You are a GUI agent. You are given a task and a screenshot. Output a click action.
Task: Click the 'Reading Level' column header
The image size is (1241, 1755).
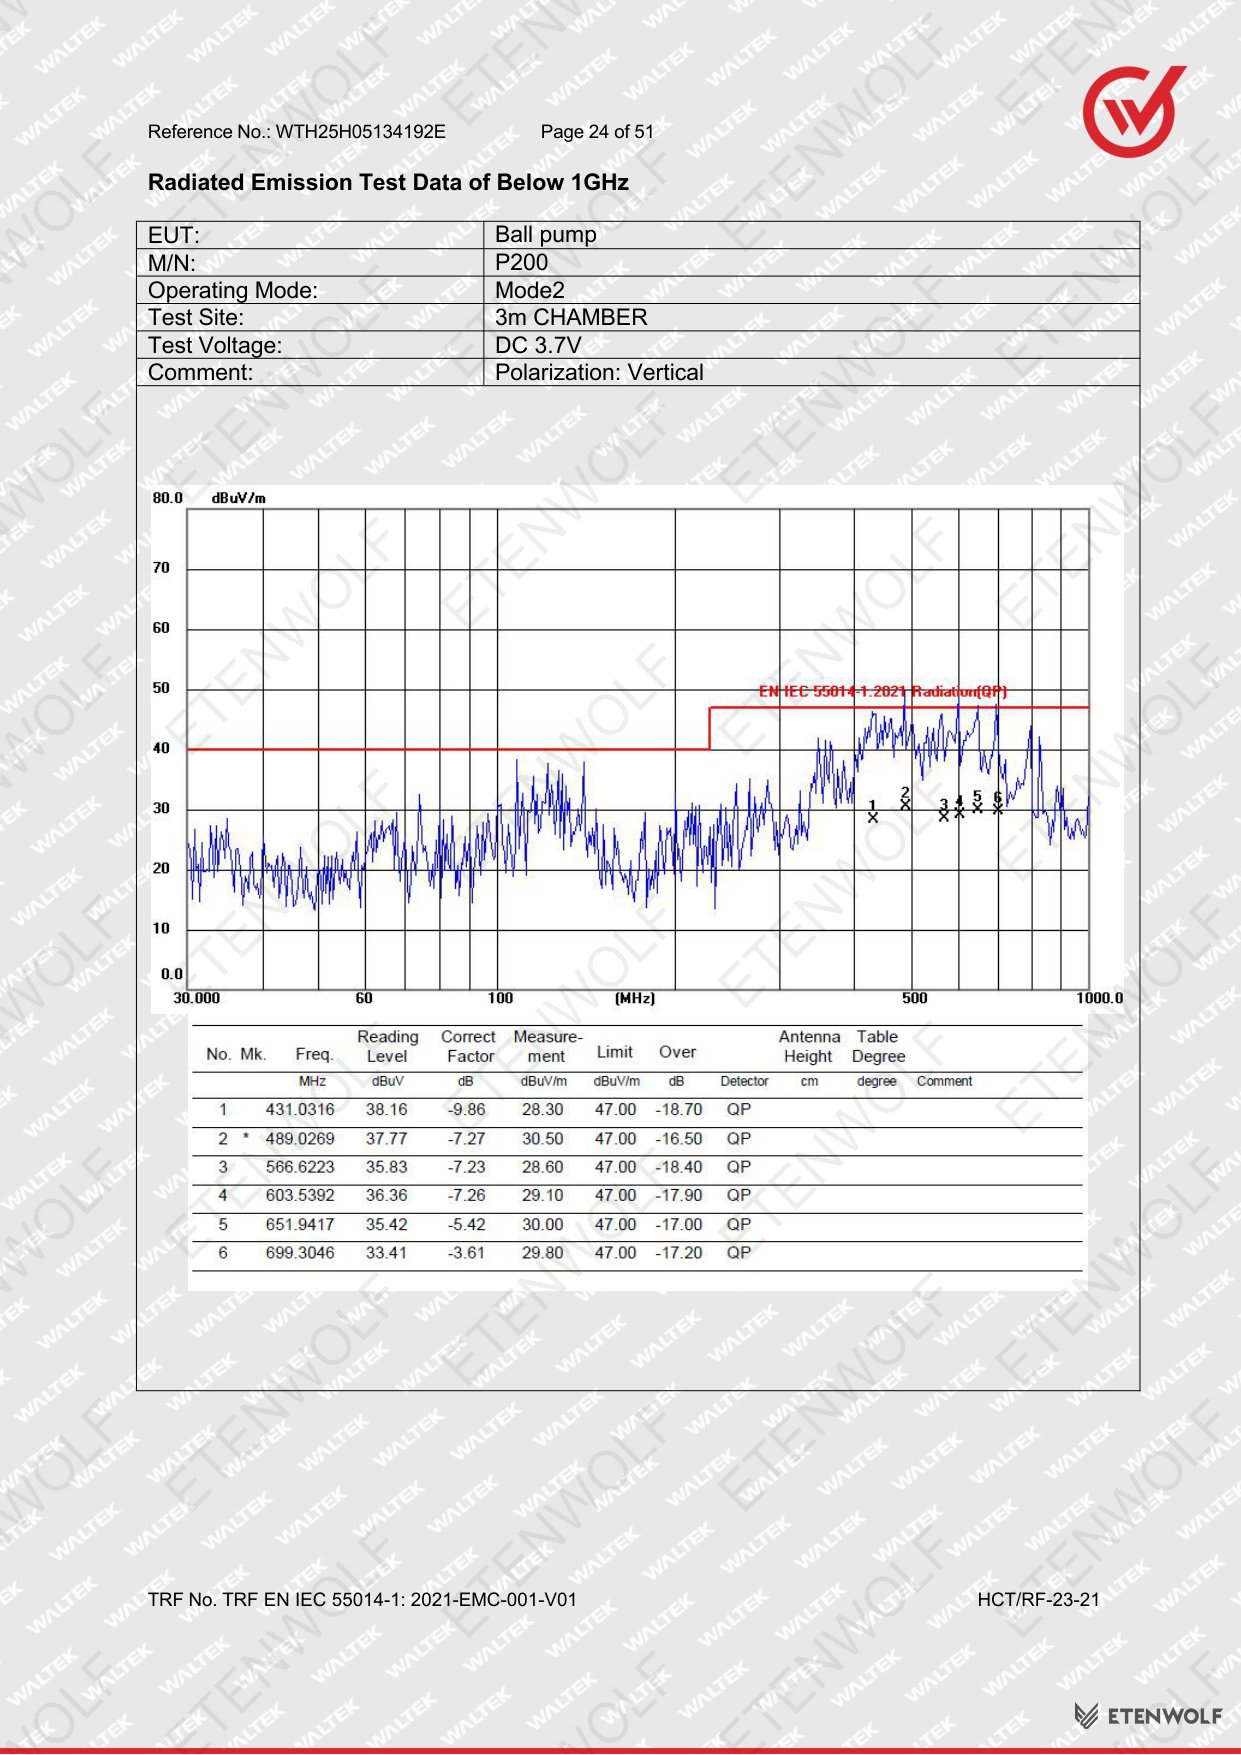tap(387, 1046)
